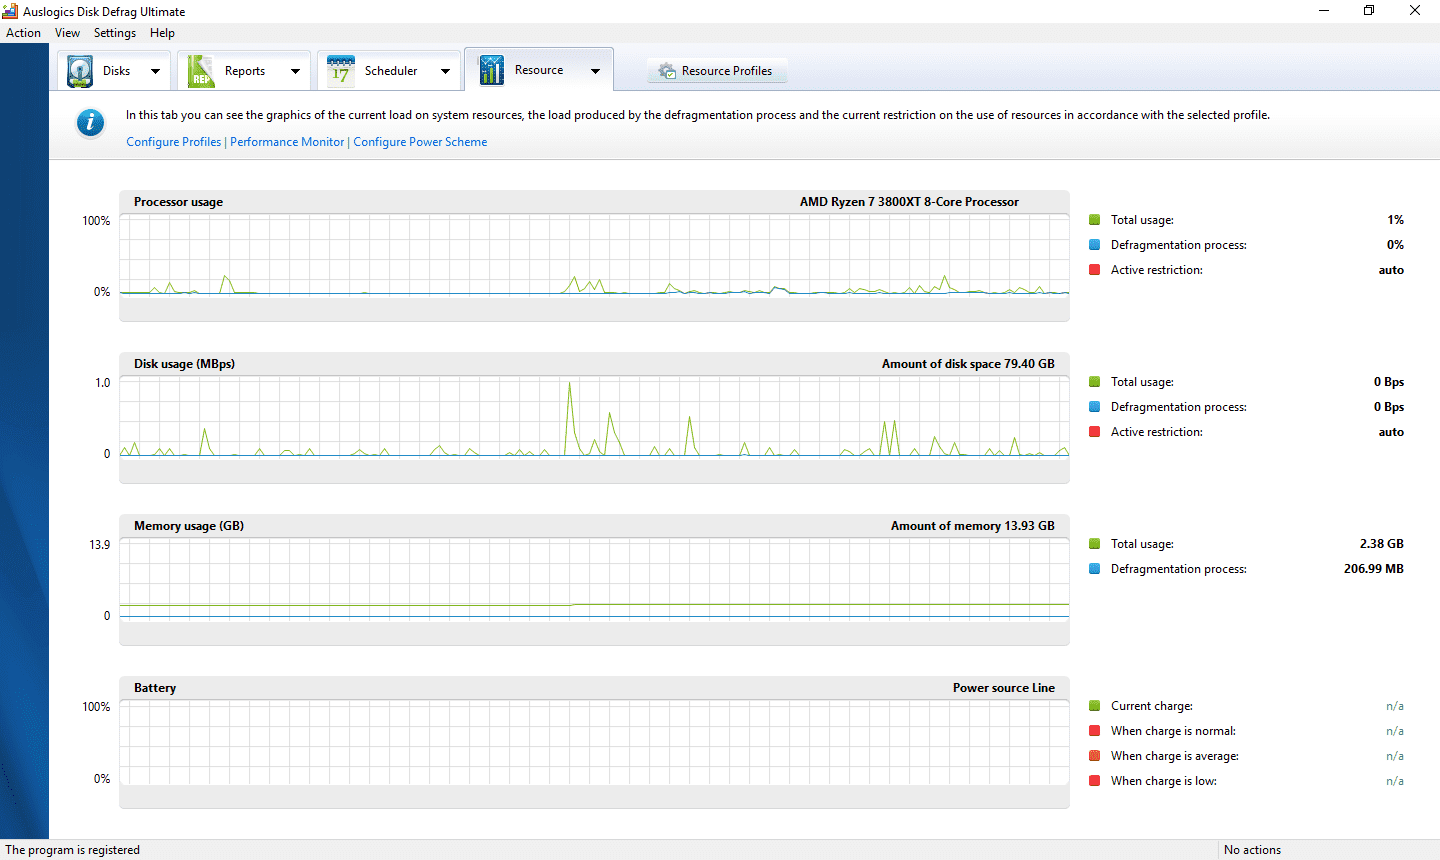
Task: Click the Disks hard drive icon
Action: coord(80,71)
